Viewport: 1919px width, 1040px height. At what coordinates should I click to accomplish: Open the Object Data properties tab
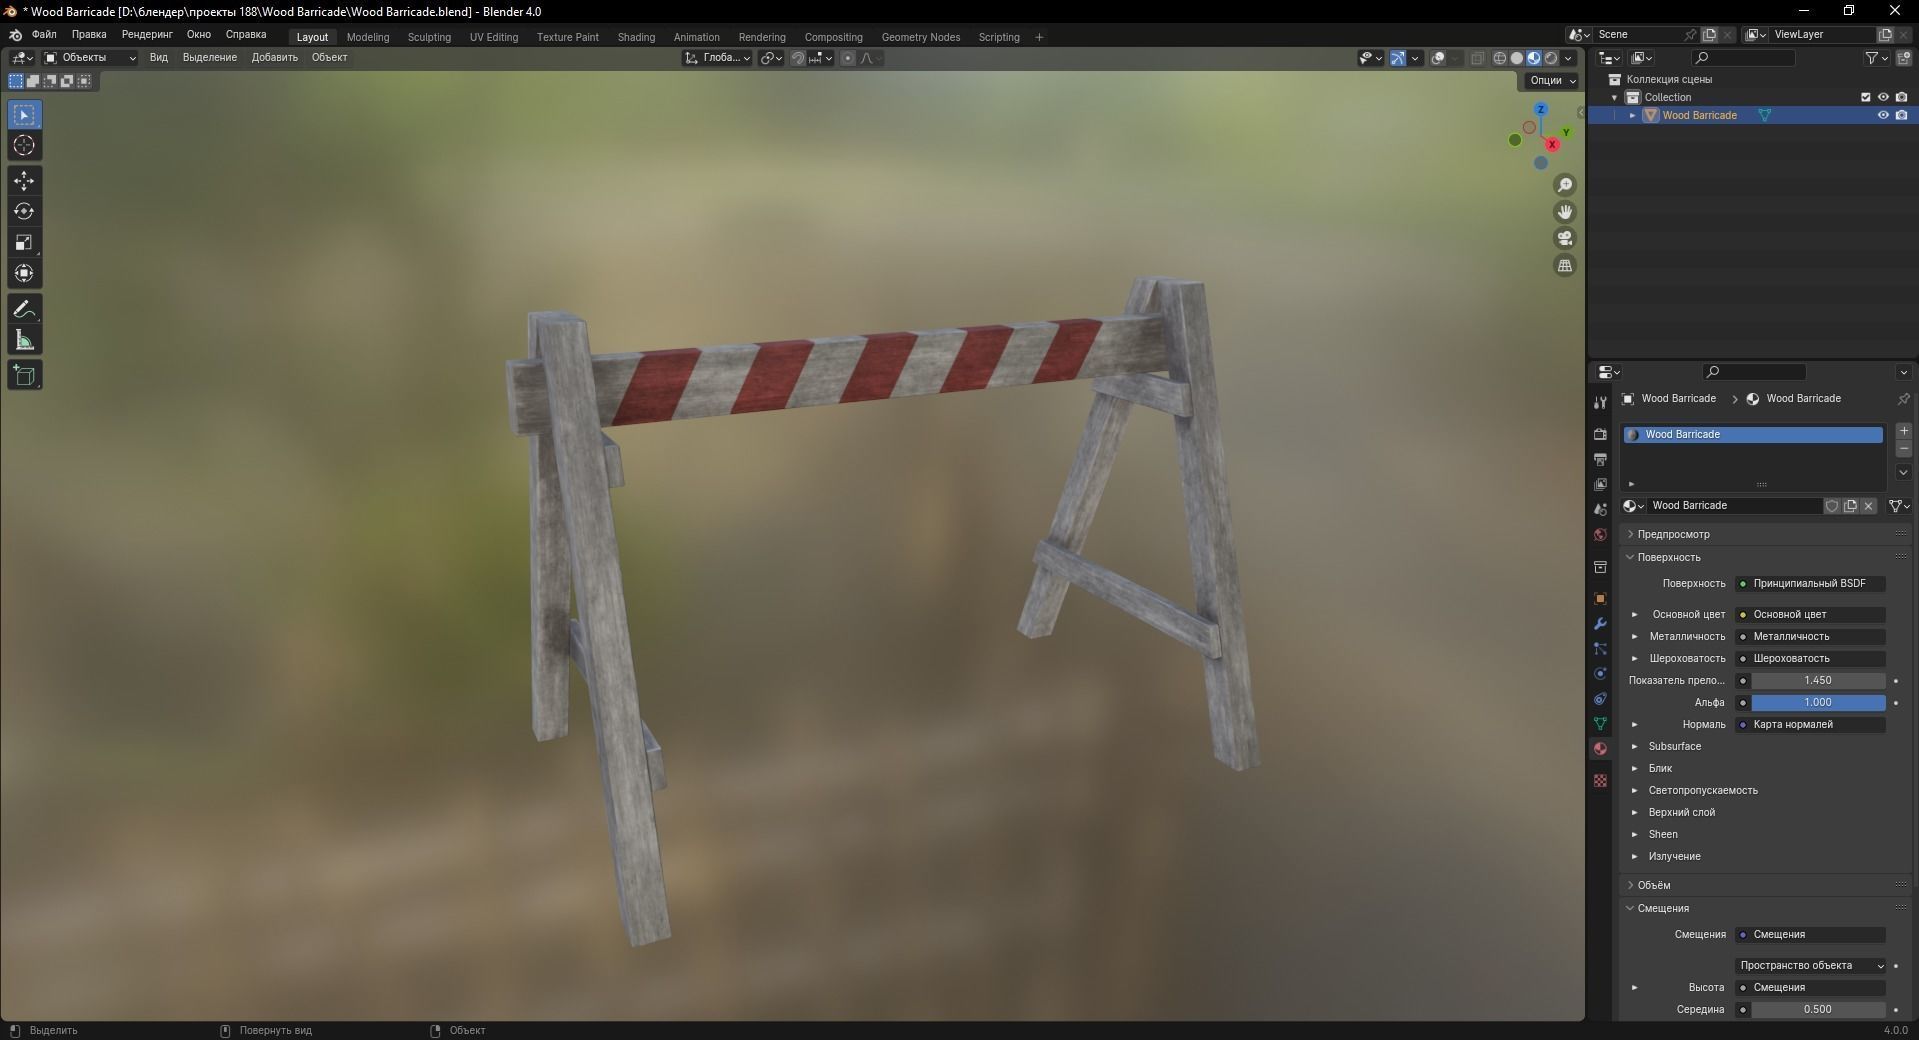1600,724
